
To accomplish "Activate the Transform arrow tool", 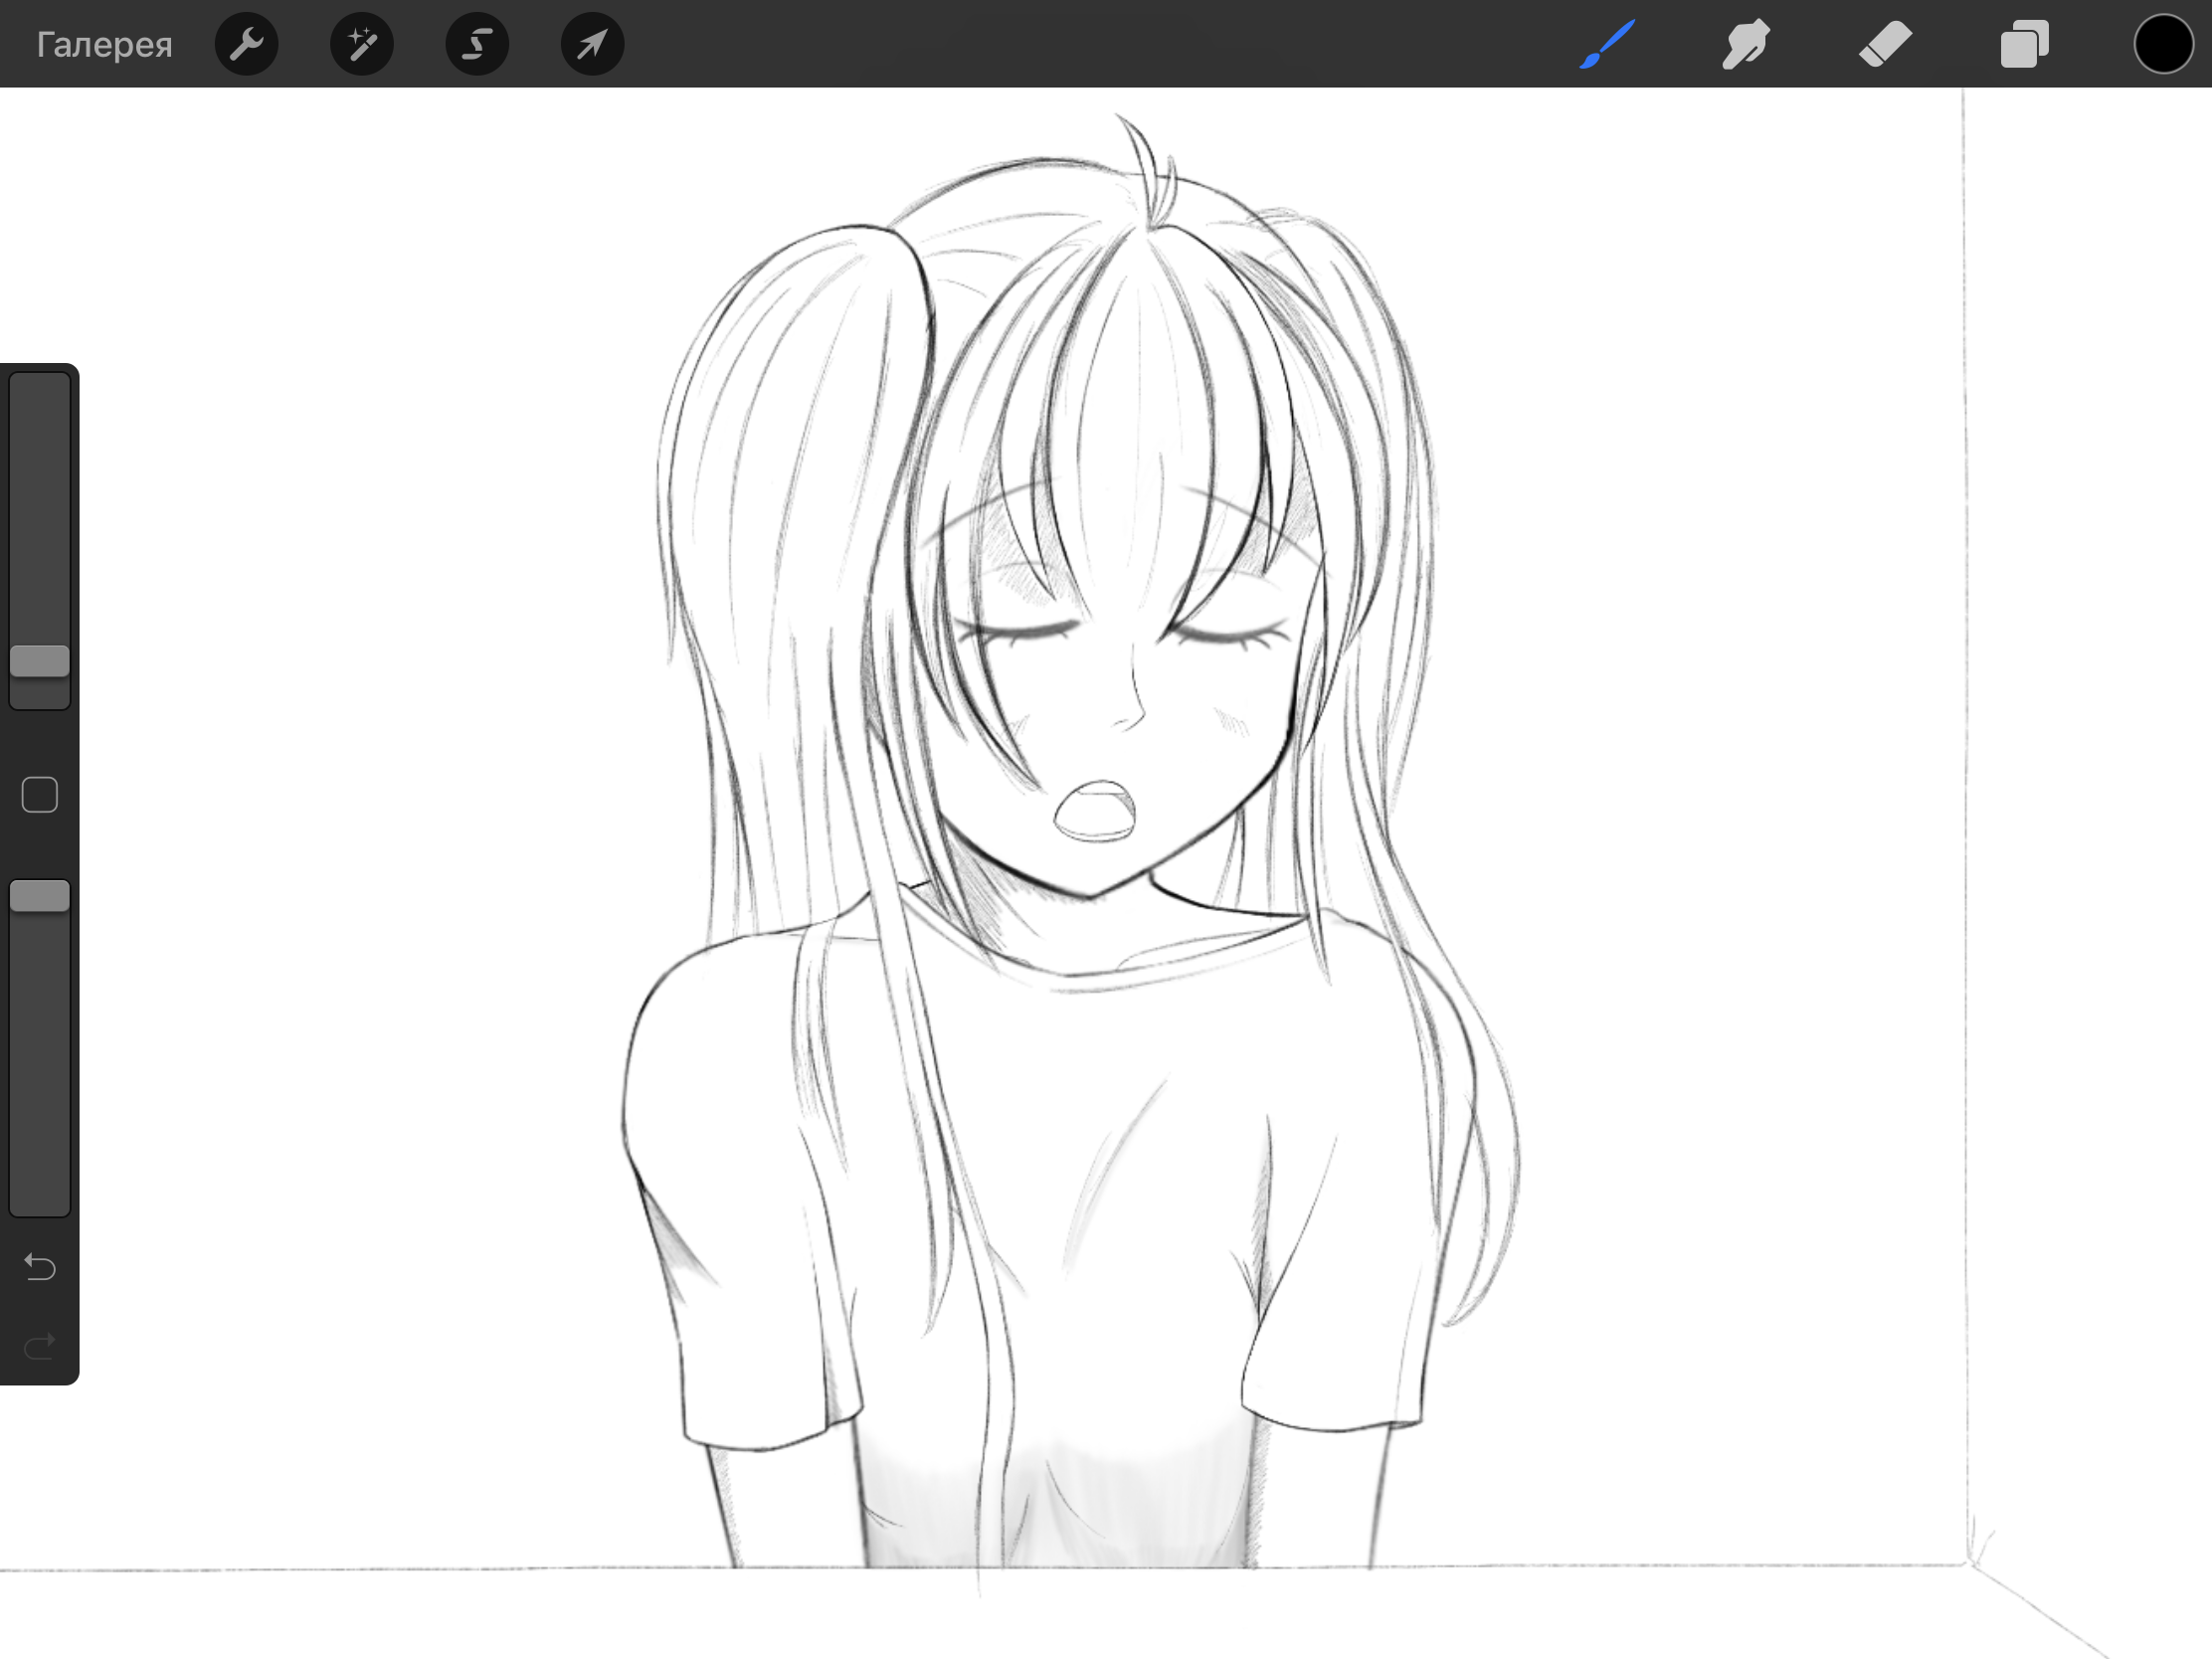I will (x=592, y=44).
